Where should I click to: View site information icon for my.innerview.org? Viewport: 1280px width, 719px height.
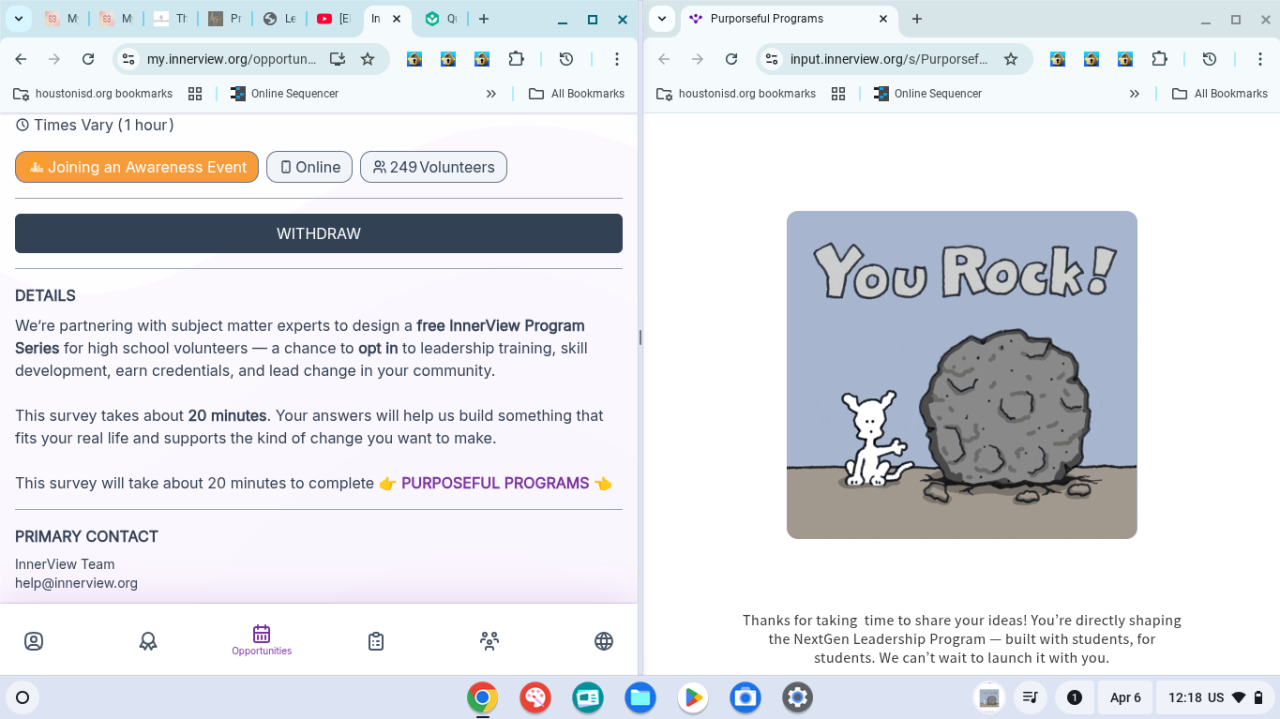(x=128, y=59)
